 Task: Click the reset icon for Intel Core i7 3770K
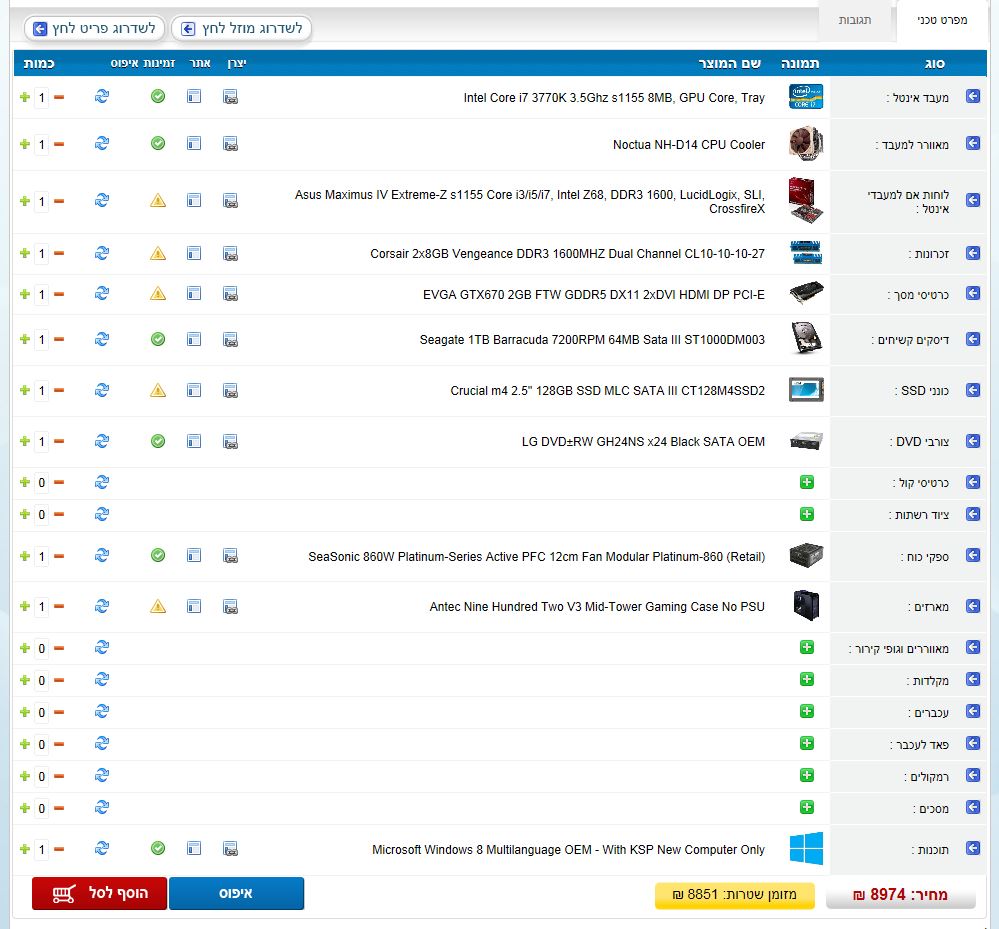tap(102, 97)
